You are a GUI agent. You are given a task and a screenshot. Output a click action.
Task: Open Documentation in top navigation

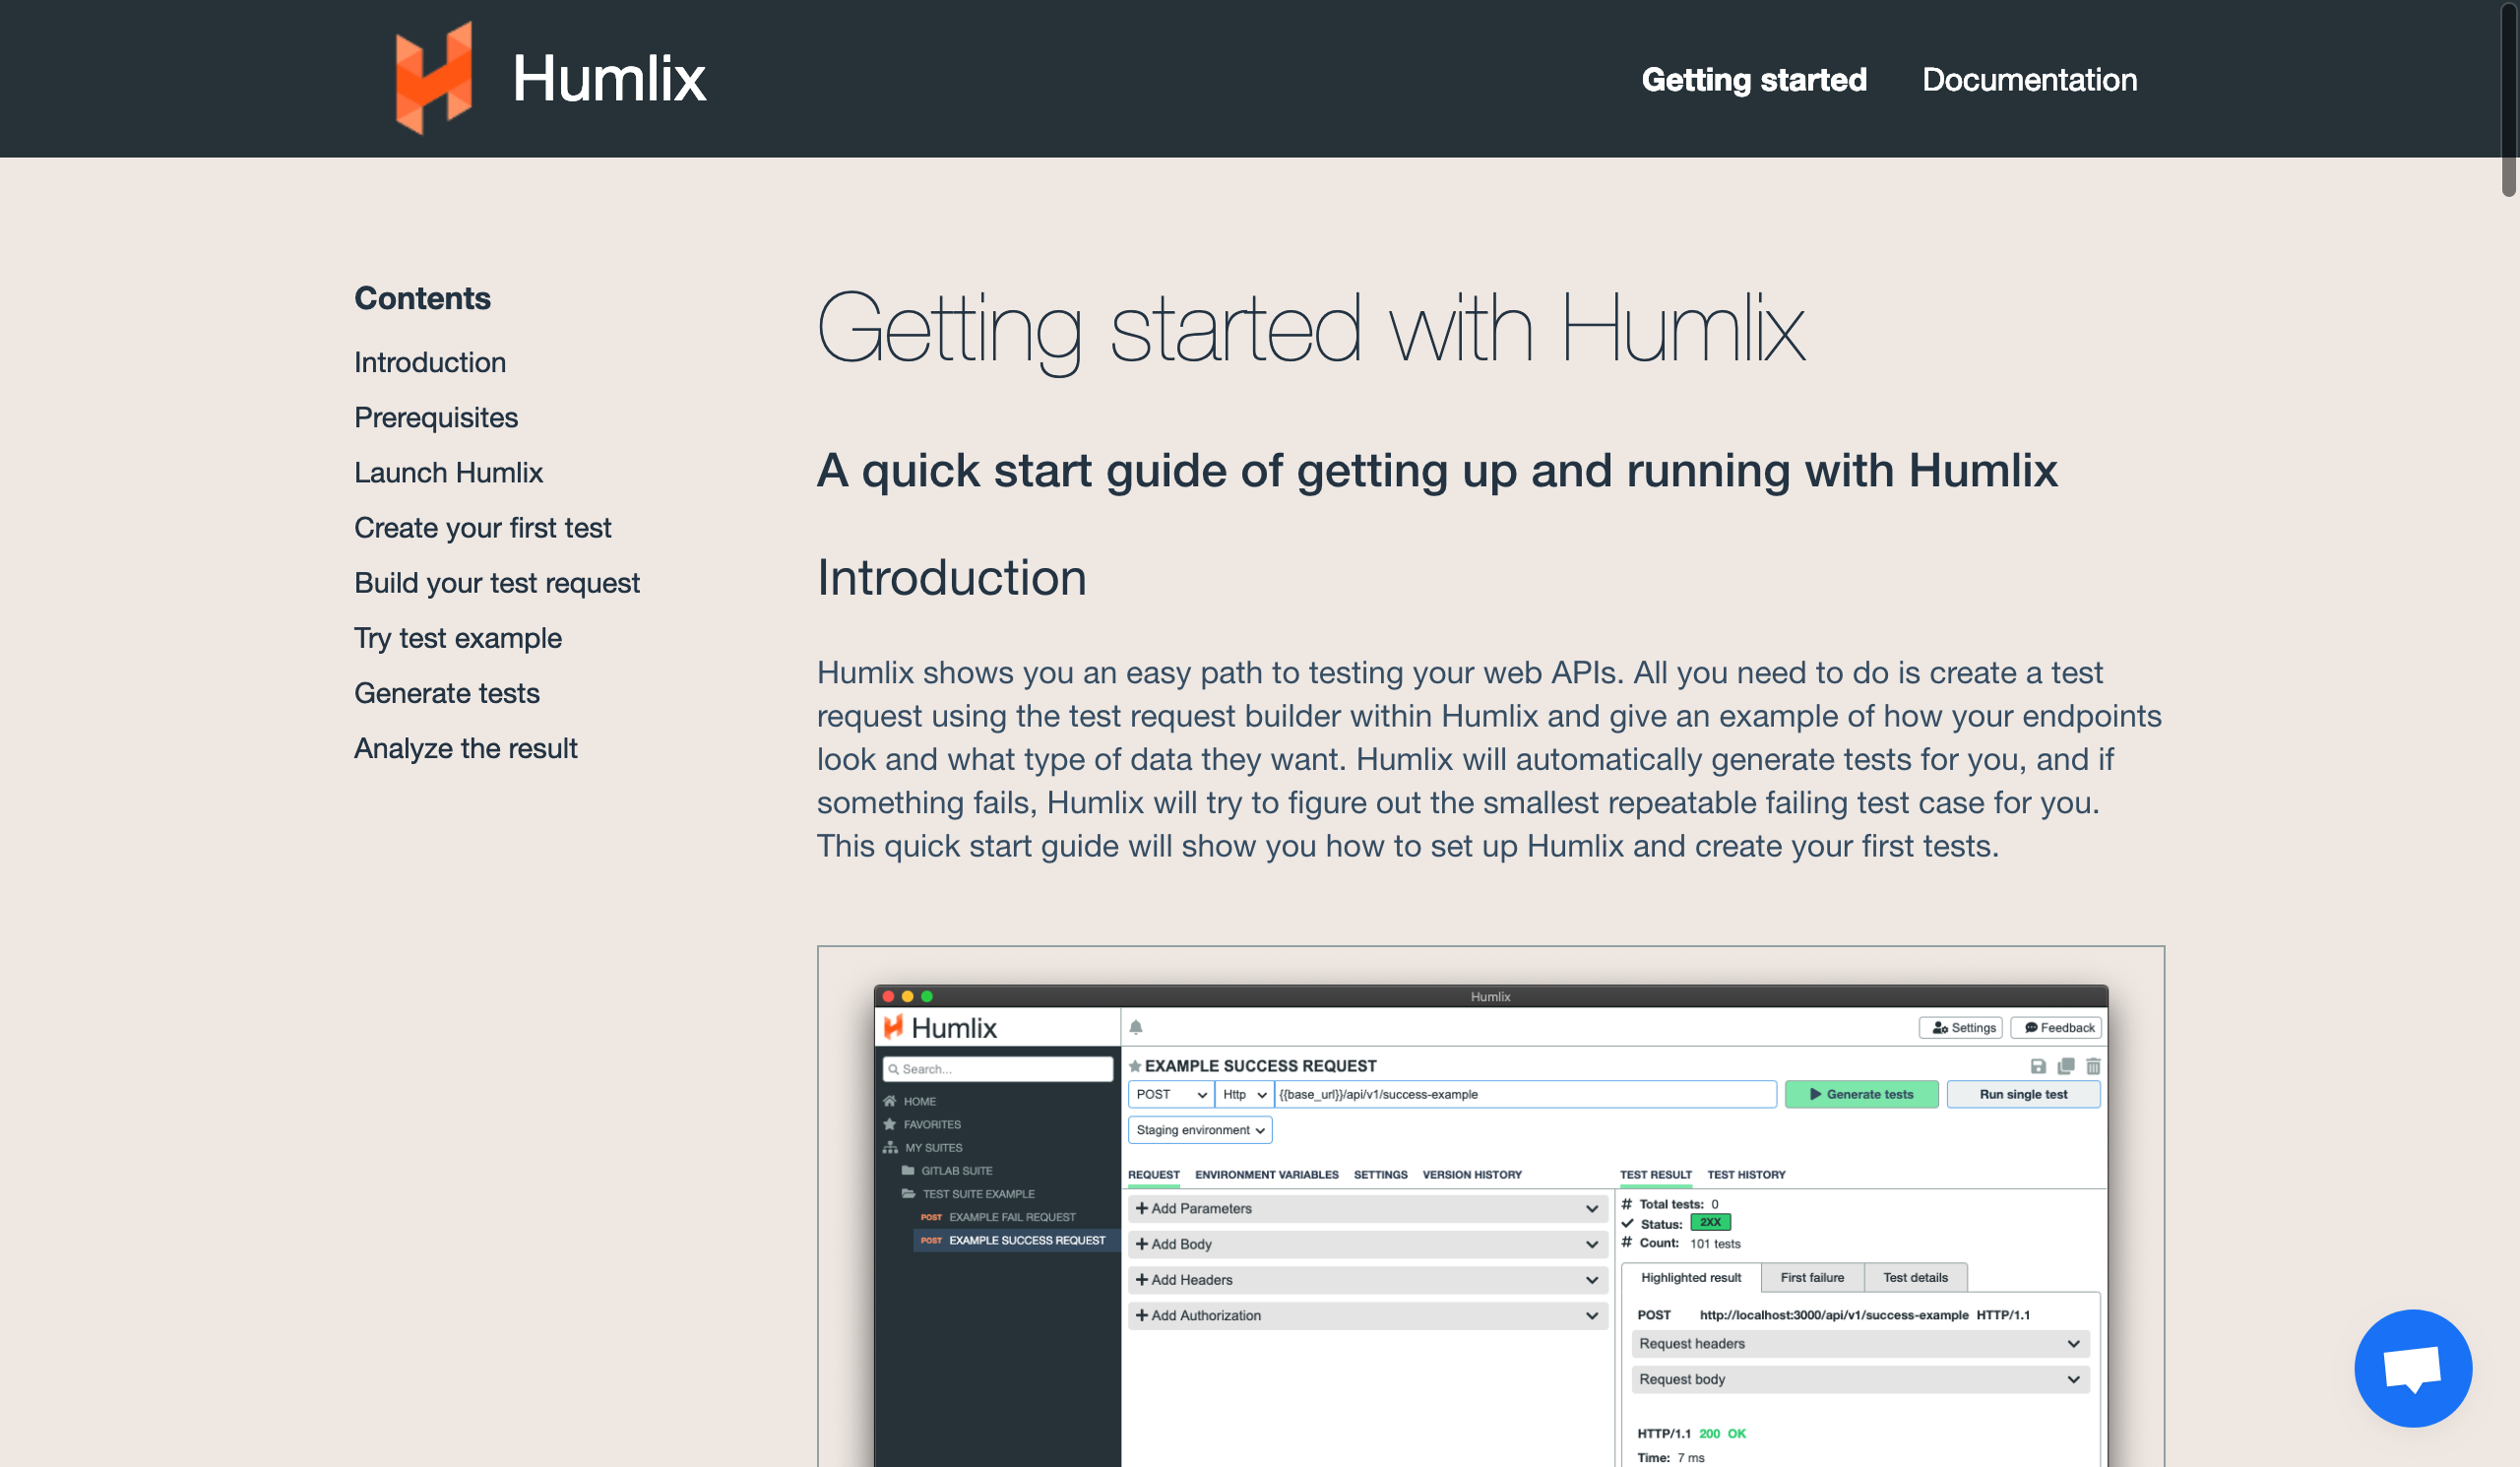[x=2028, y=80]
